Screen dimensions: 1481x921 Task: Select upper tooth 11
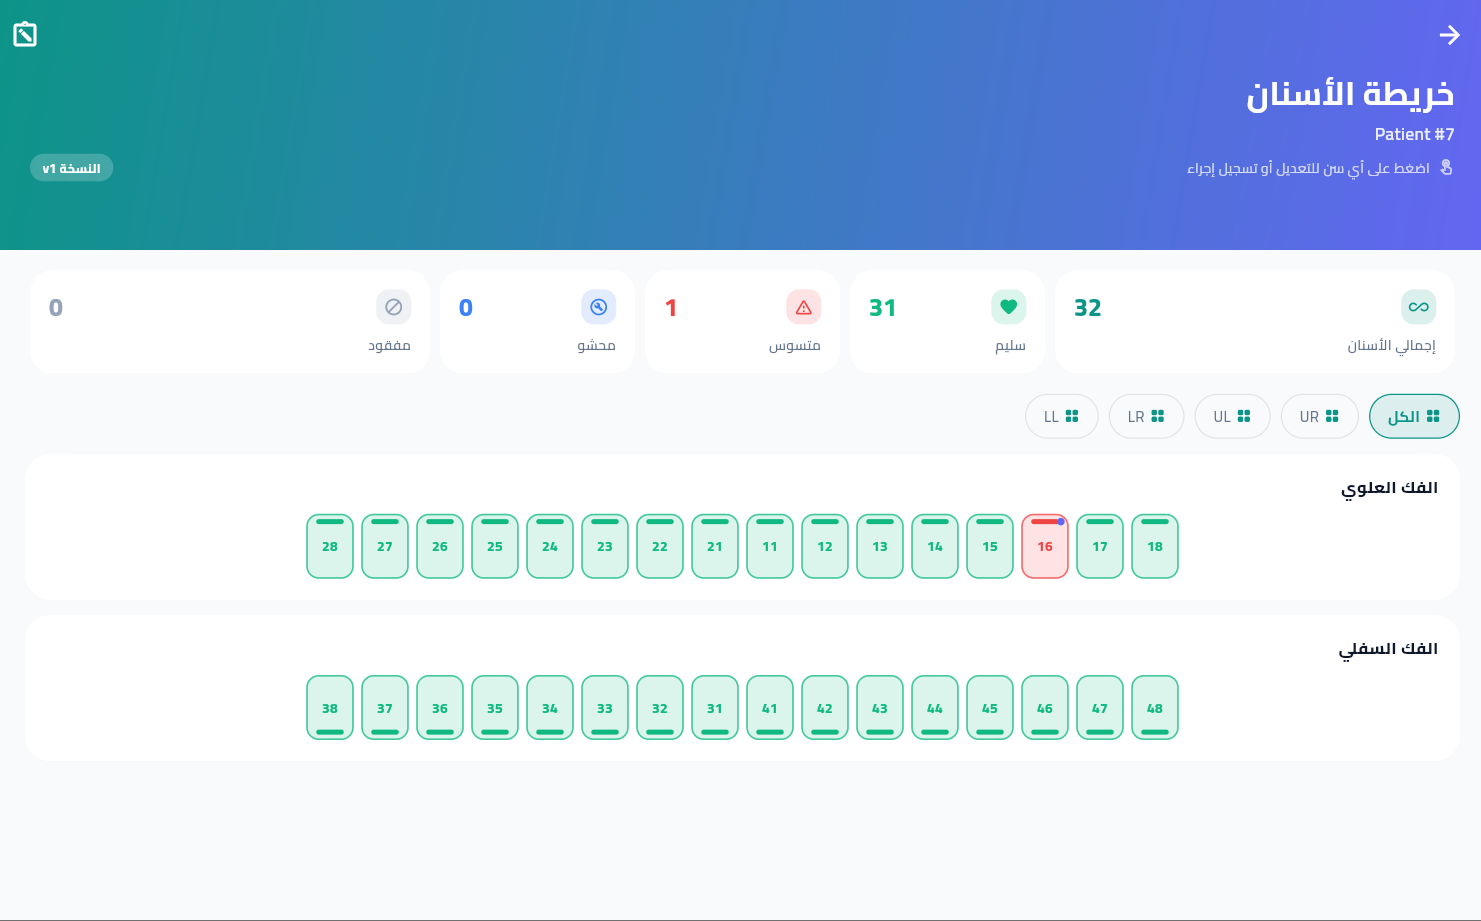[x=770, y=546]
